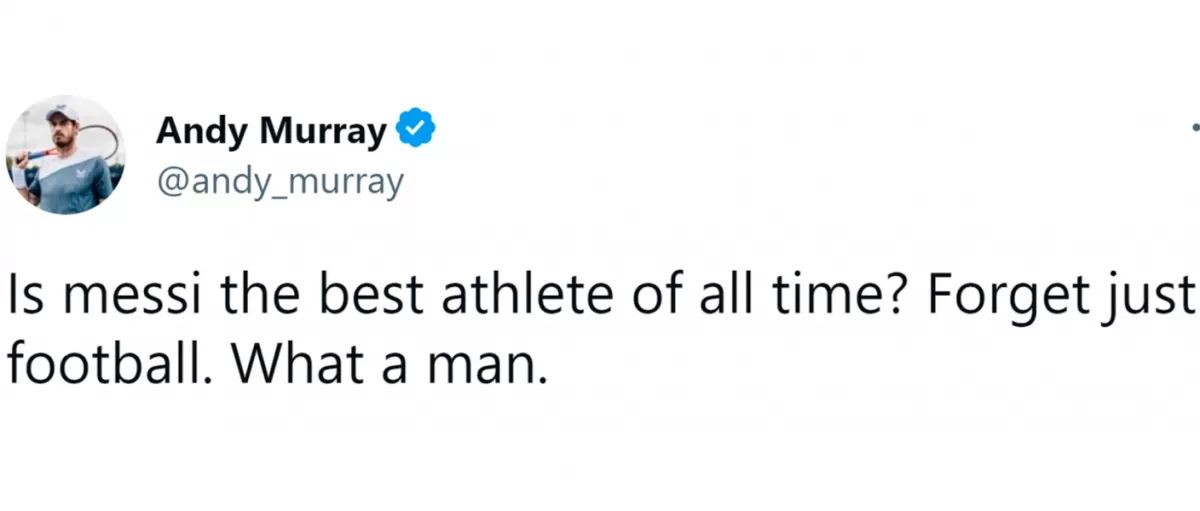Open tweet more options dots
The width and height of the screenshot is (1200, 511).
(1195, 128)
